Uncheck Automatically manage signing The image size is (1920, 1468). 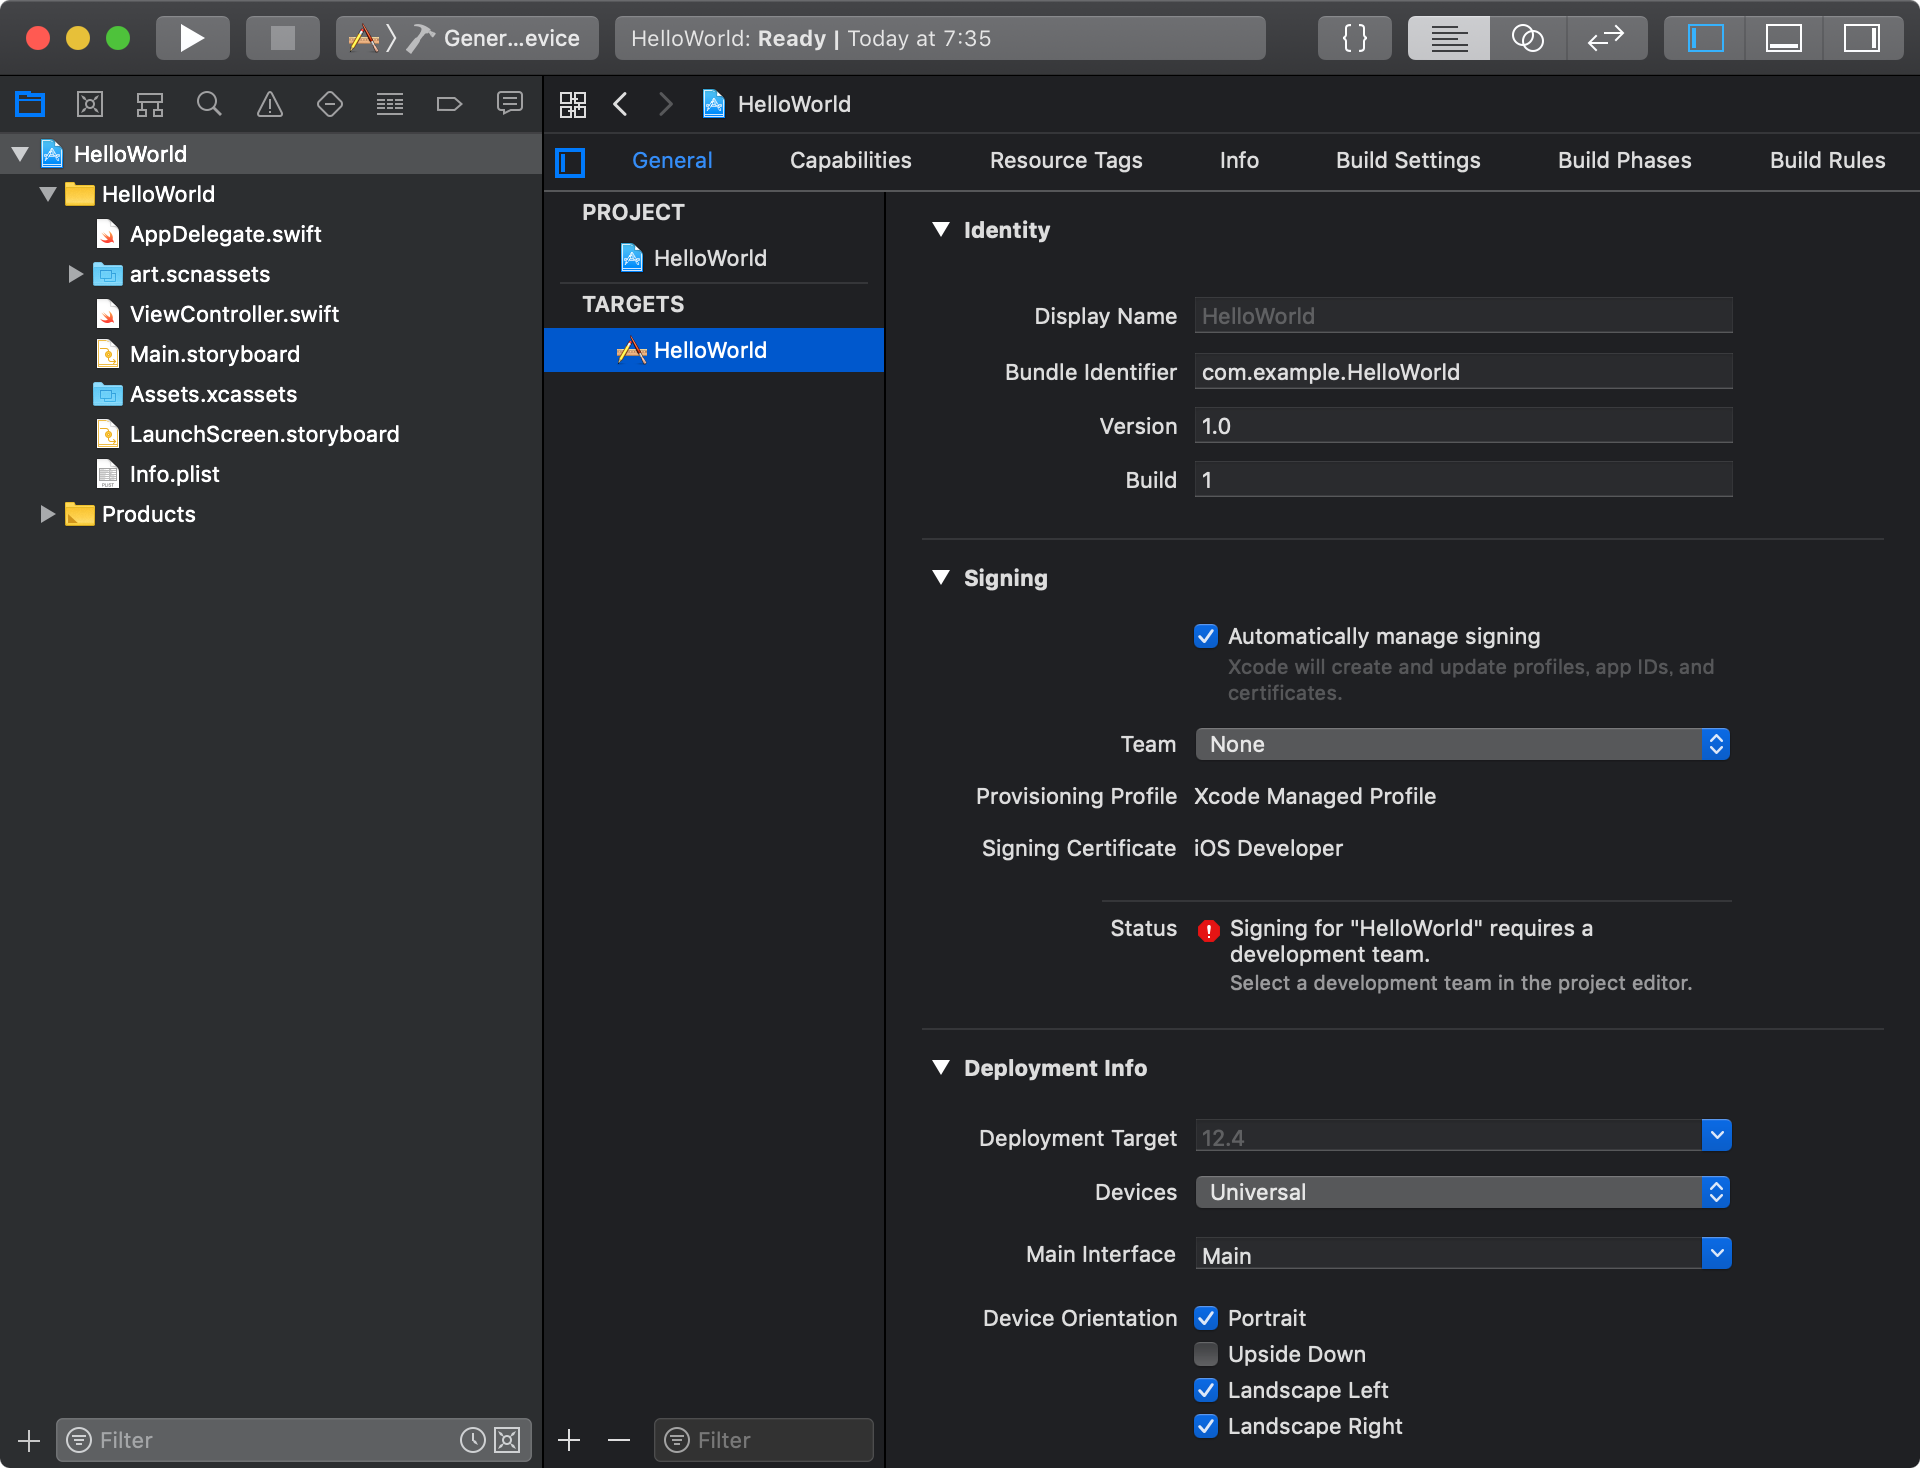point(1206,636)
